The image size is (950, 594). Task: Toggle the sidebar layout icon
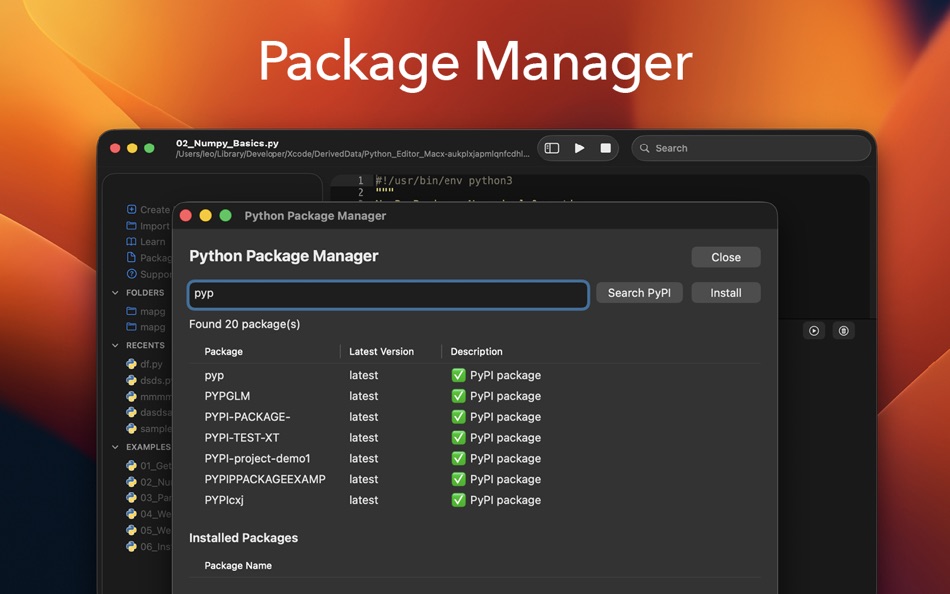[552, 147]
